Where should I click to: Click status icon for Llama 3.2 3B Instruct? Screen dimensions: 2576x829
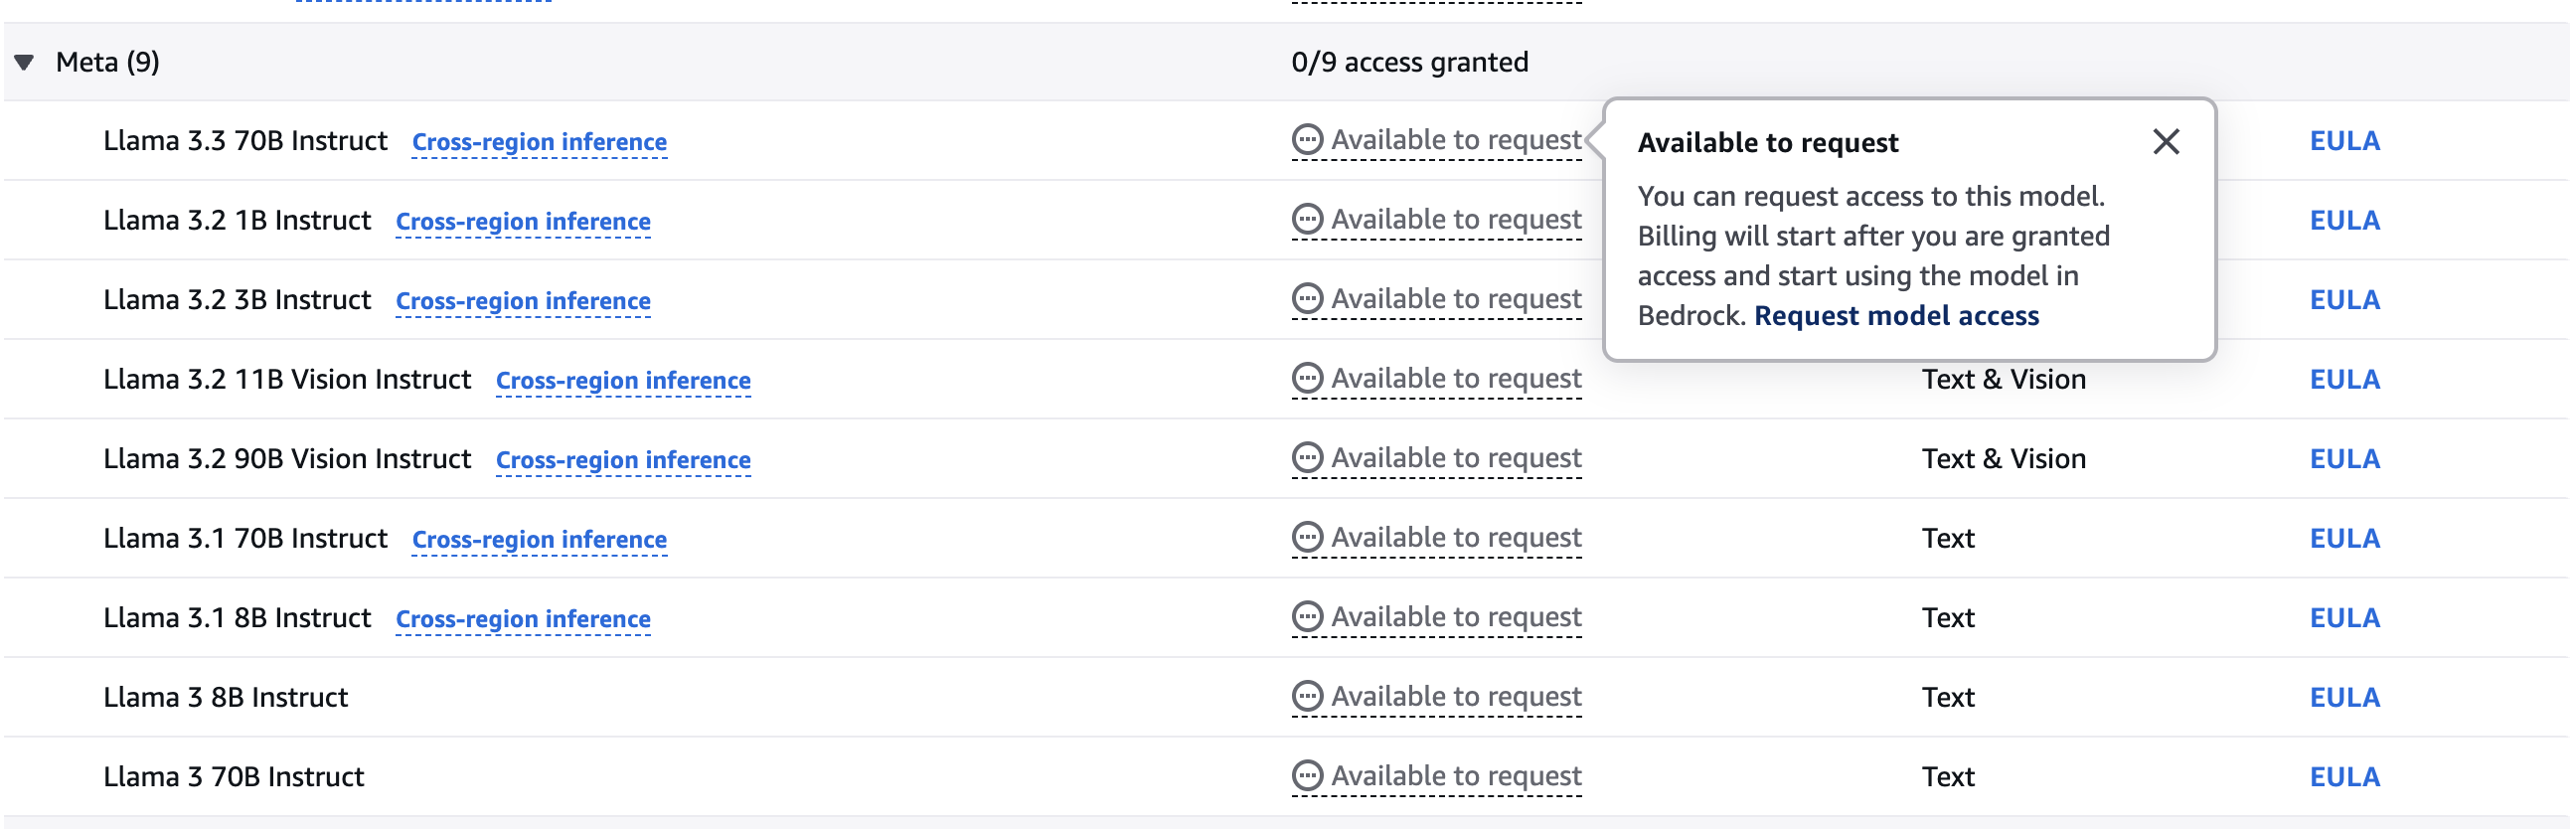[1307, 299]
